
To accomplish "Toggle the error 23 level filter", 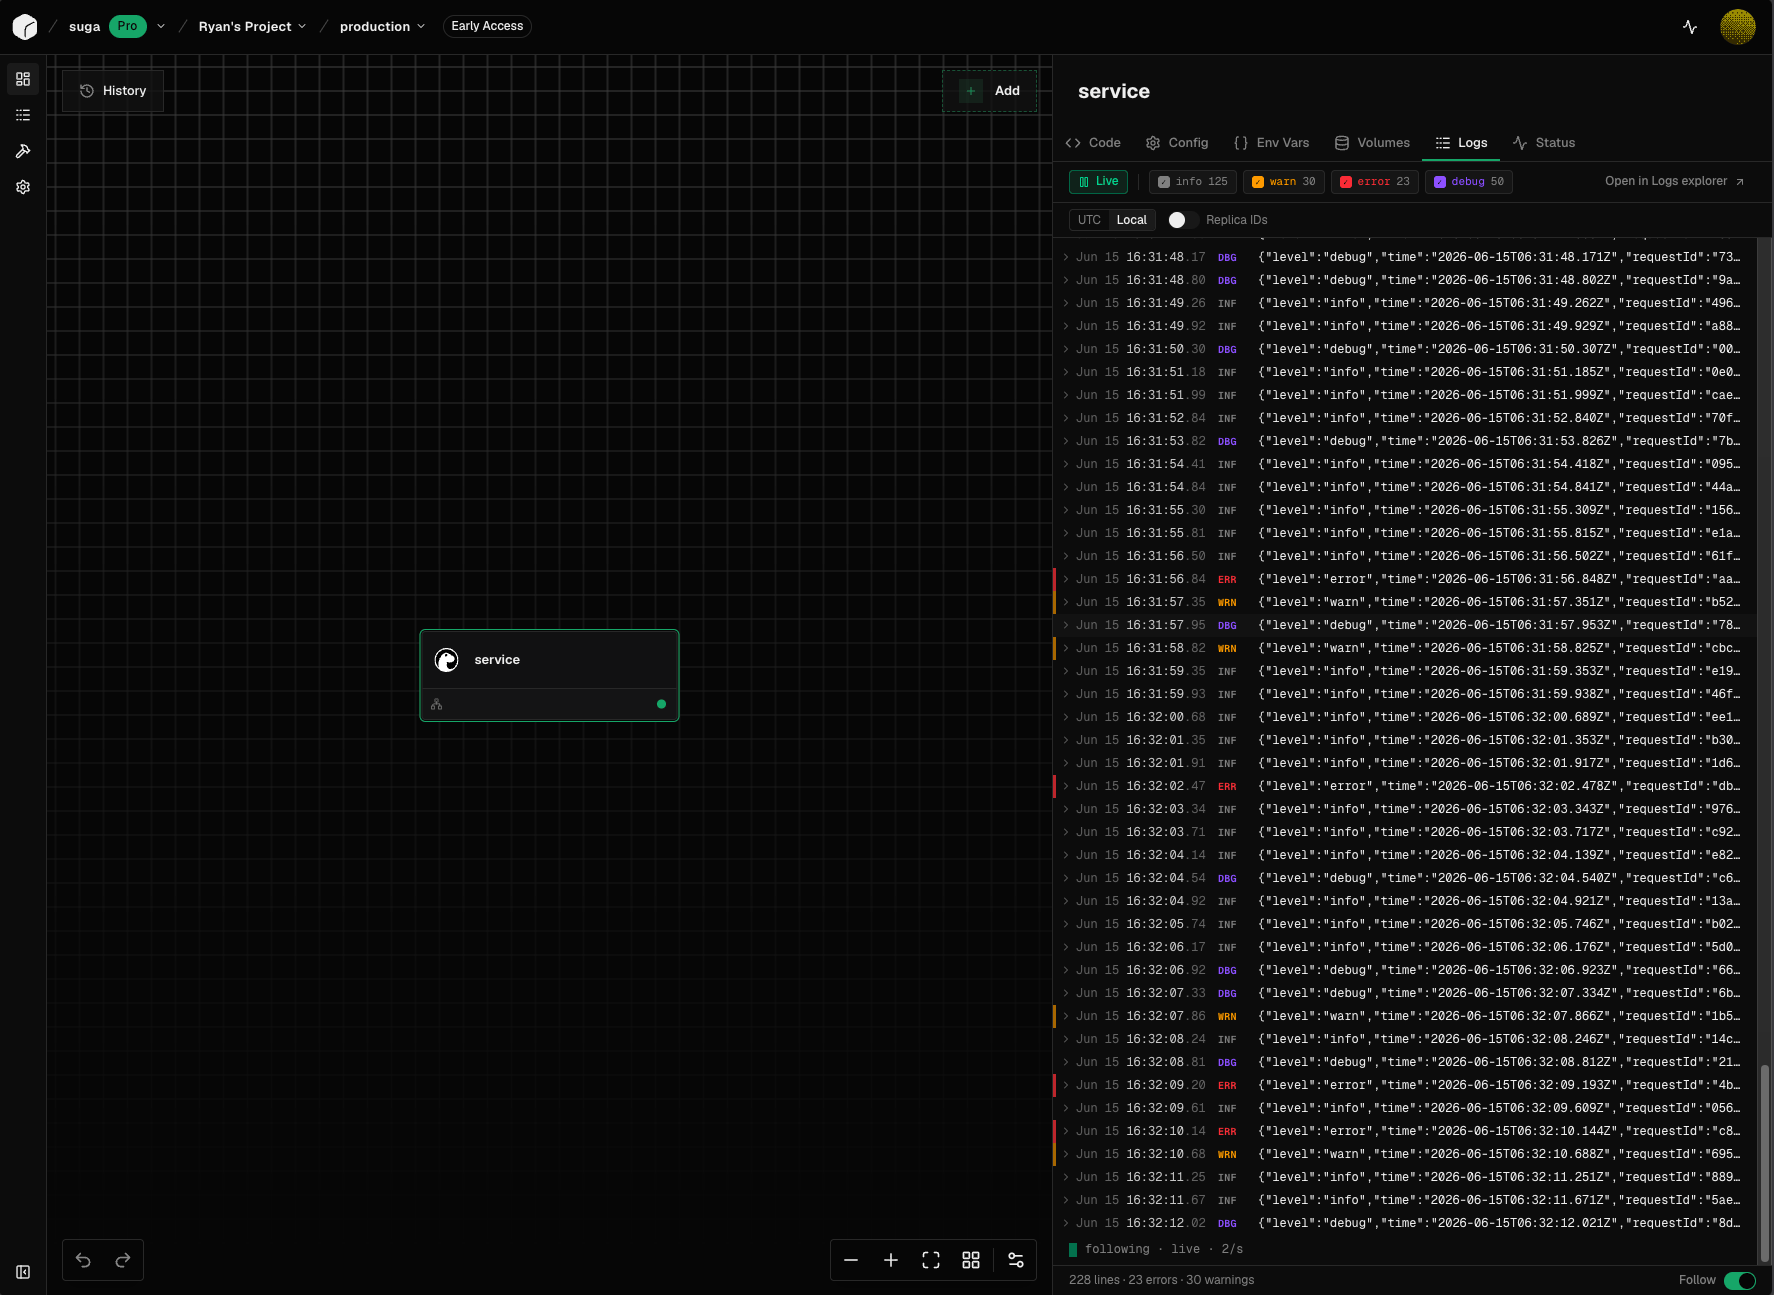I will point(1374,182).
